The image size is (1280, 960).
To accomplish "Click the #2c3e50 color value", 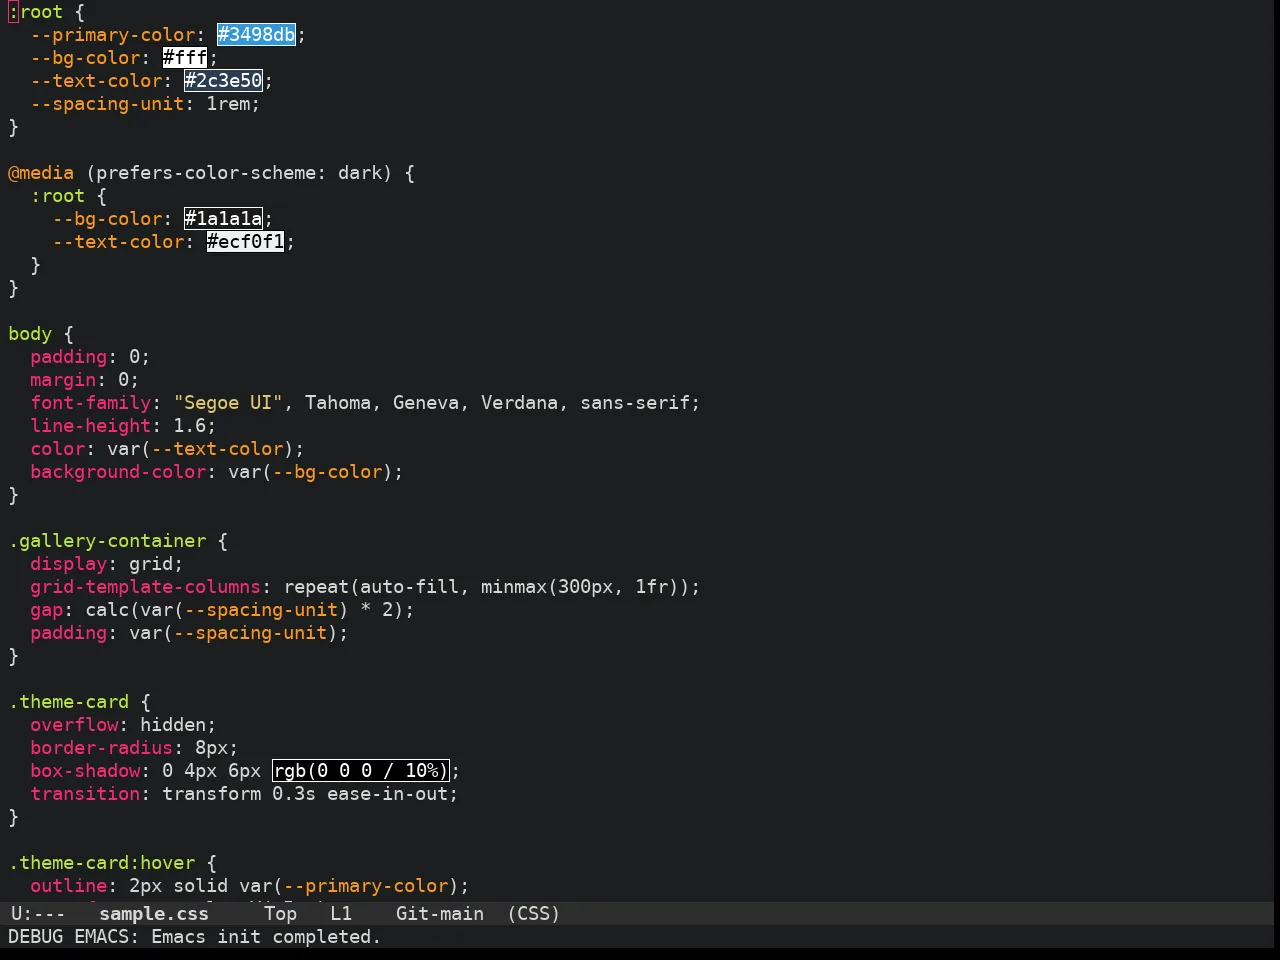I will (224, 81).
